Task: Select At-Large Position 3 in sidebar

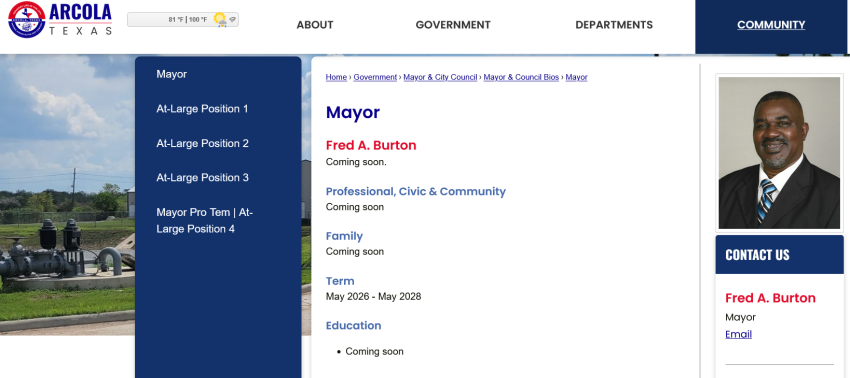Action: pos(202,178)
